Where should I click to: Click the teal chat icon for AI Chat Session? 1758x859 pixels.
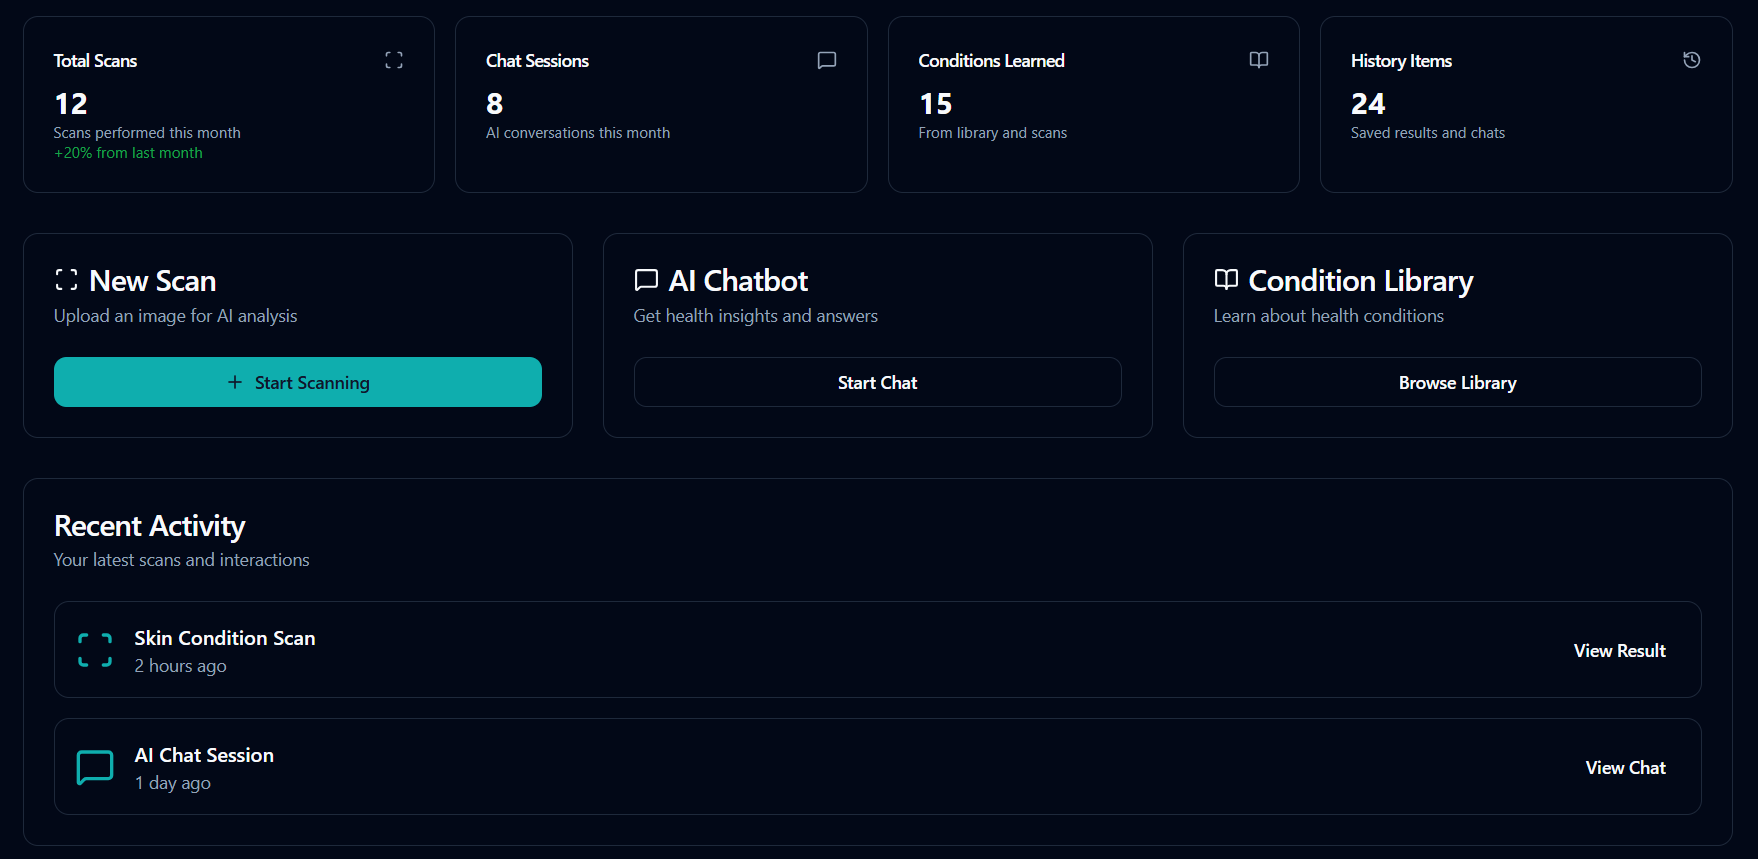pyautogui.click(x=95, y=767)
